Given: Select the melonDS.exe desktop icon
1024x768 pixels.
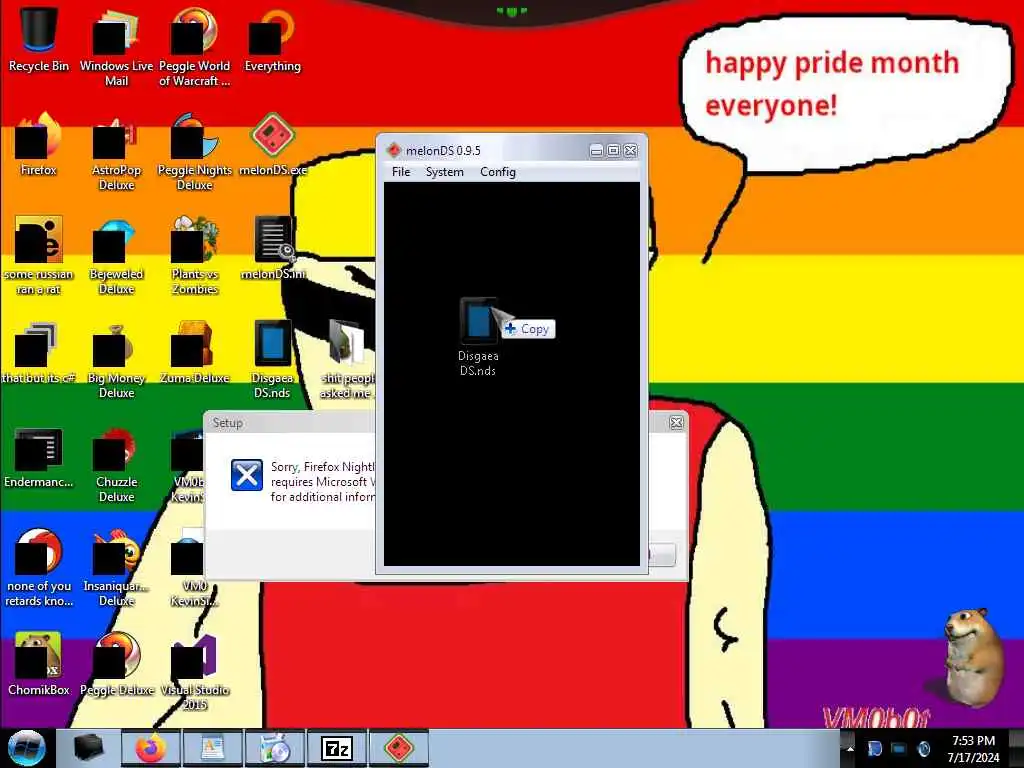Looking at the screenshot, I should point(272,144).
